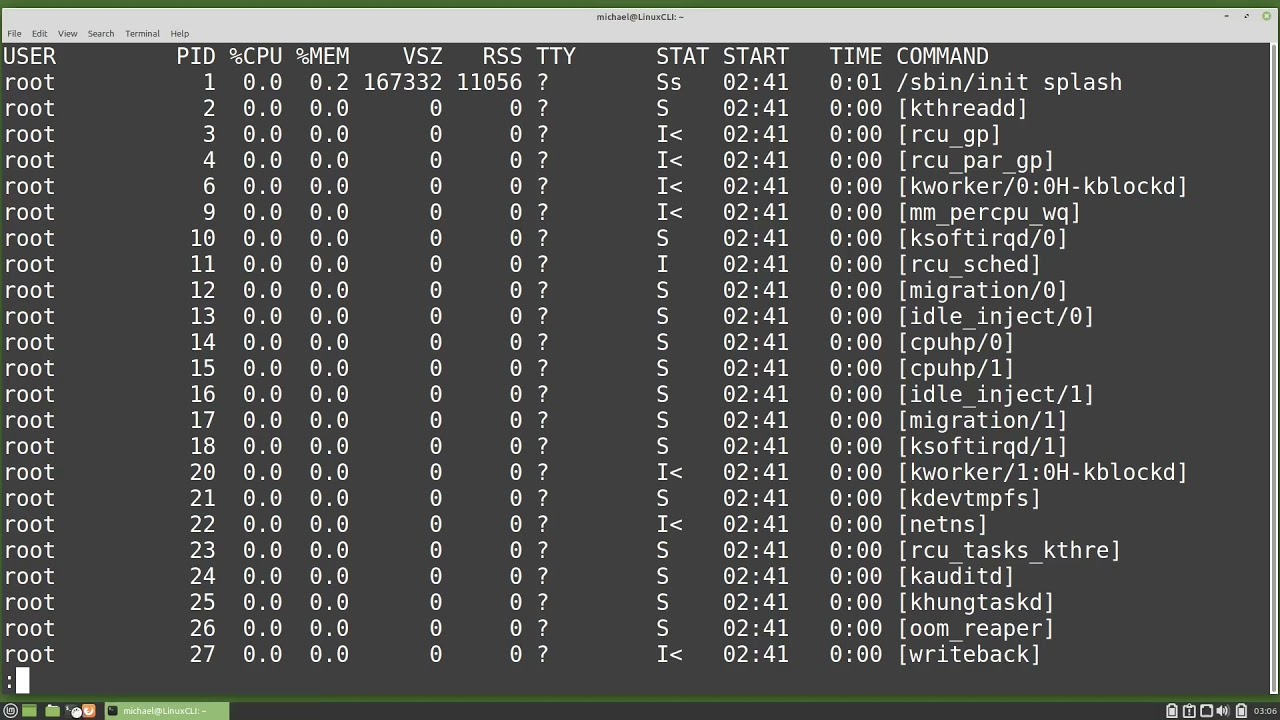Open the Edit menu
1280x720 pixels.
[x=40, y=34]
